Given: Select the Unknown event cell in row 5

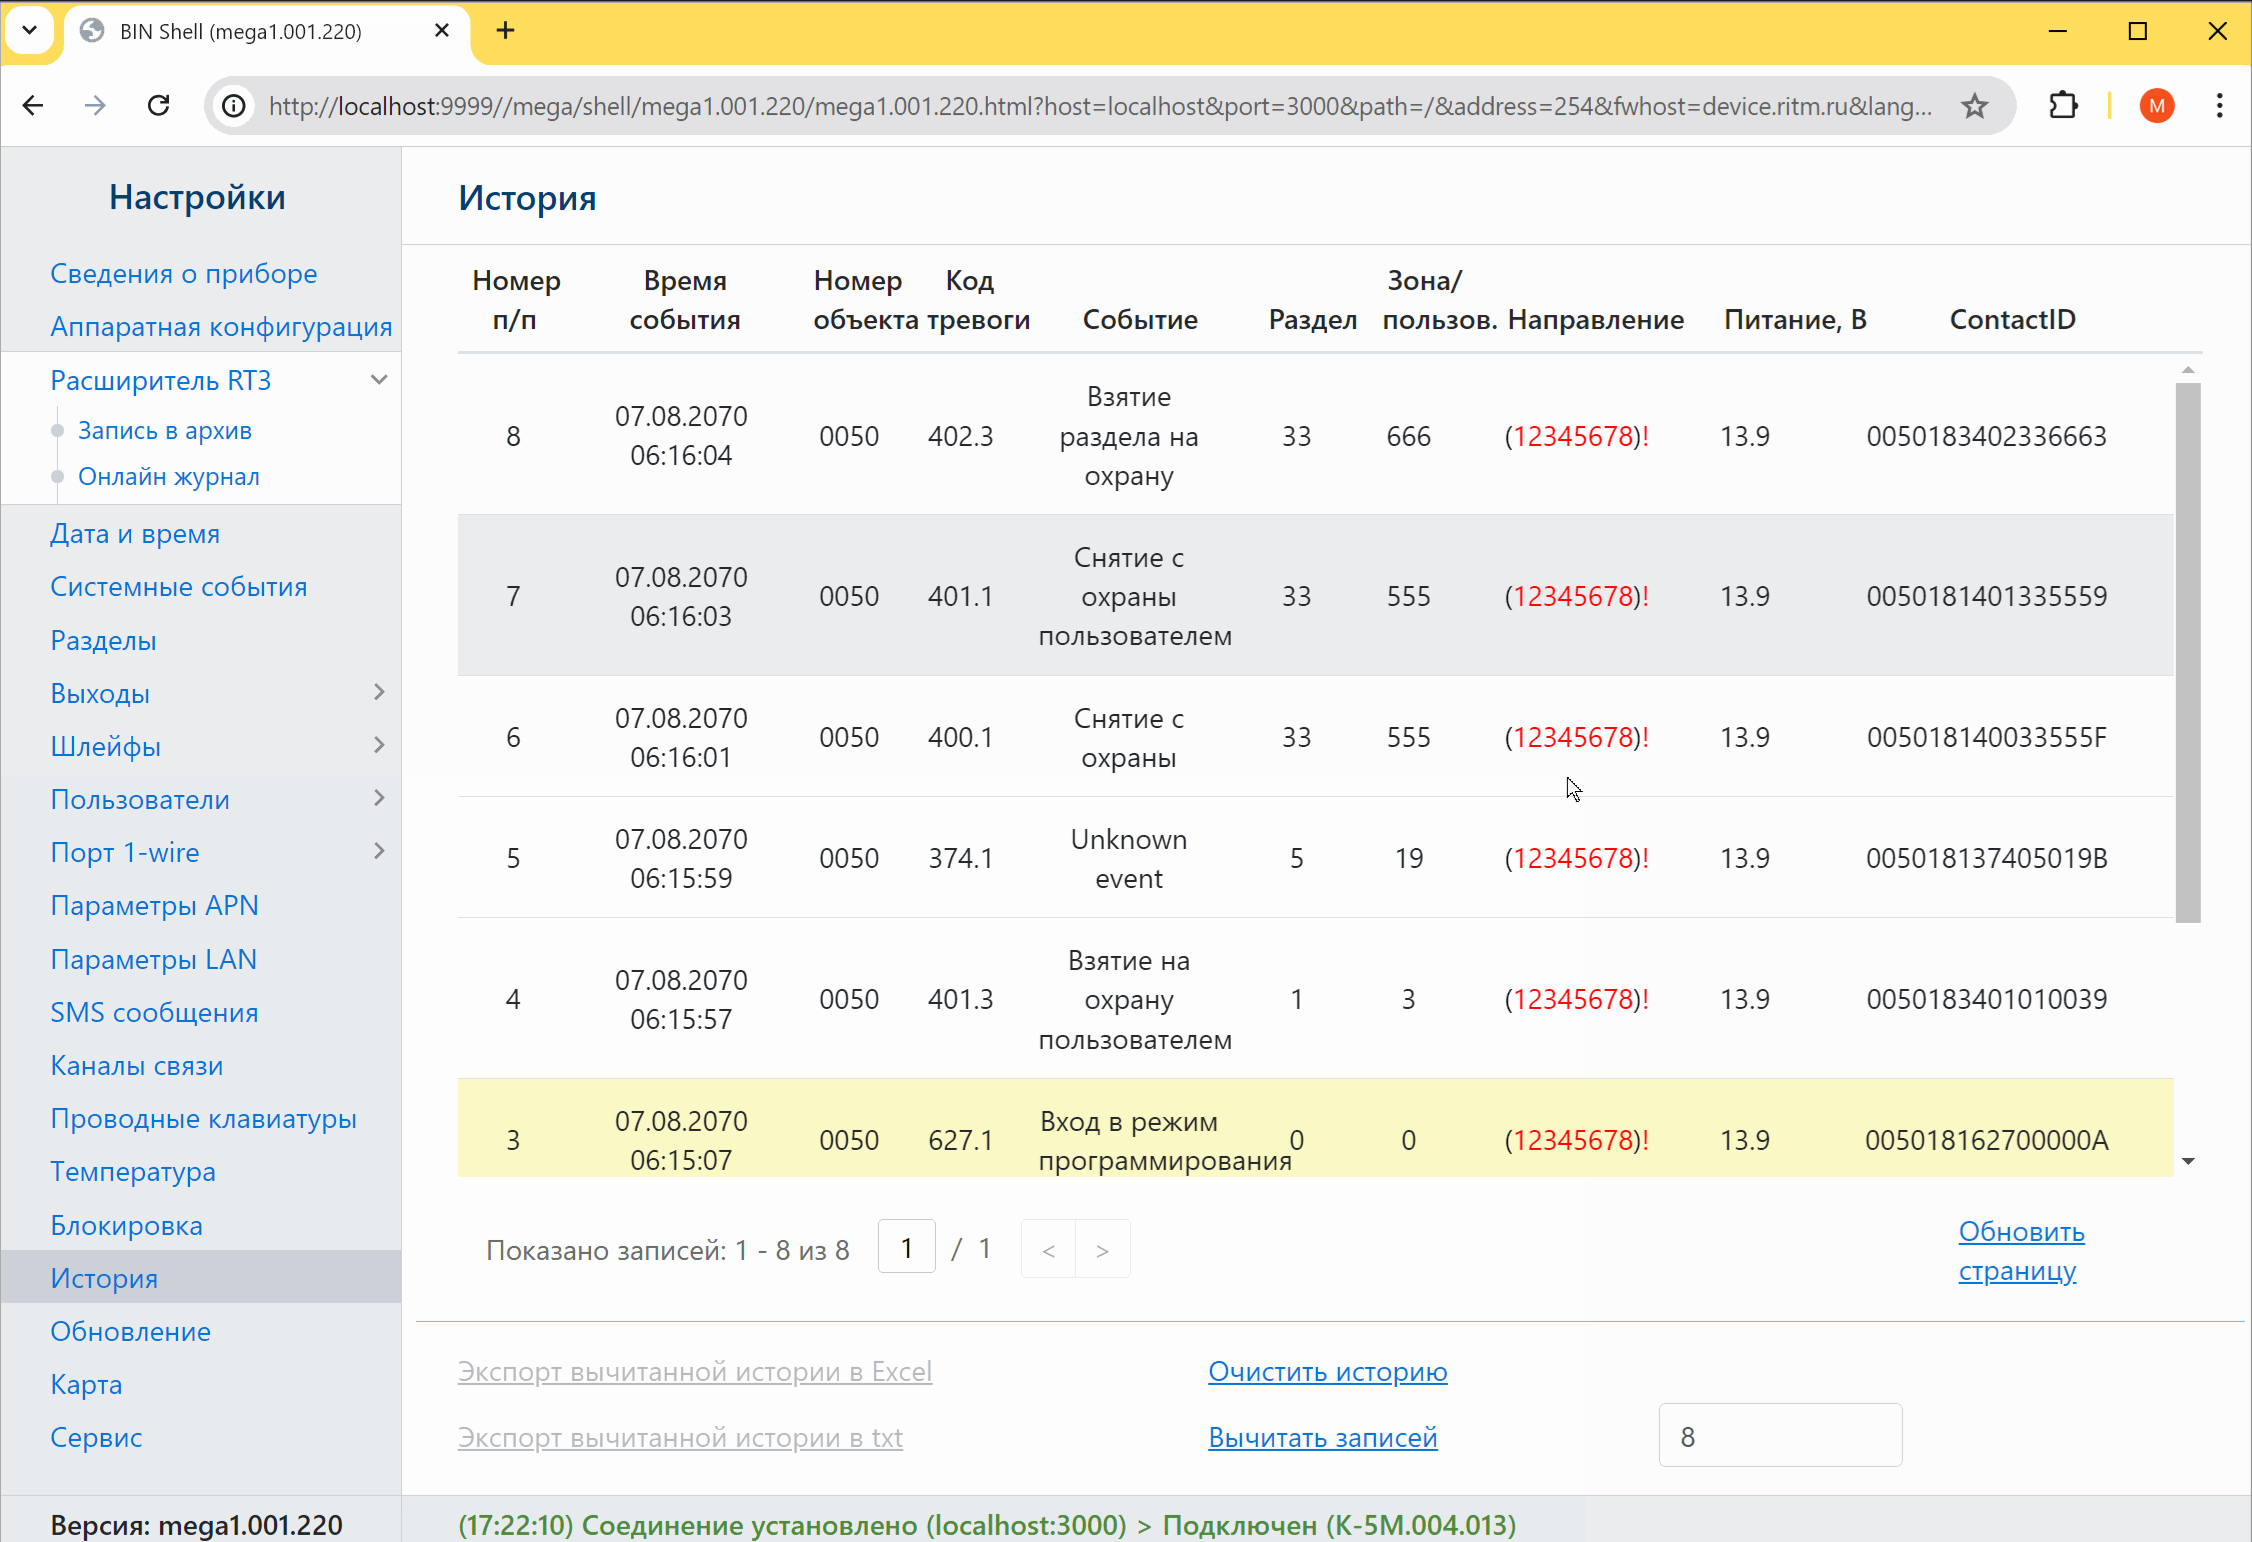Looking at the screenshot, I should coord(1129,858).
